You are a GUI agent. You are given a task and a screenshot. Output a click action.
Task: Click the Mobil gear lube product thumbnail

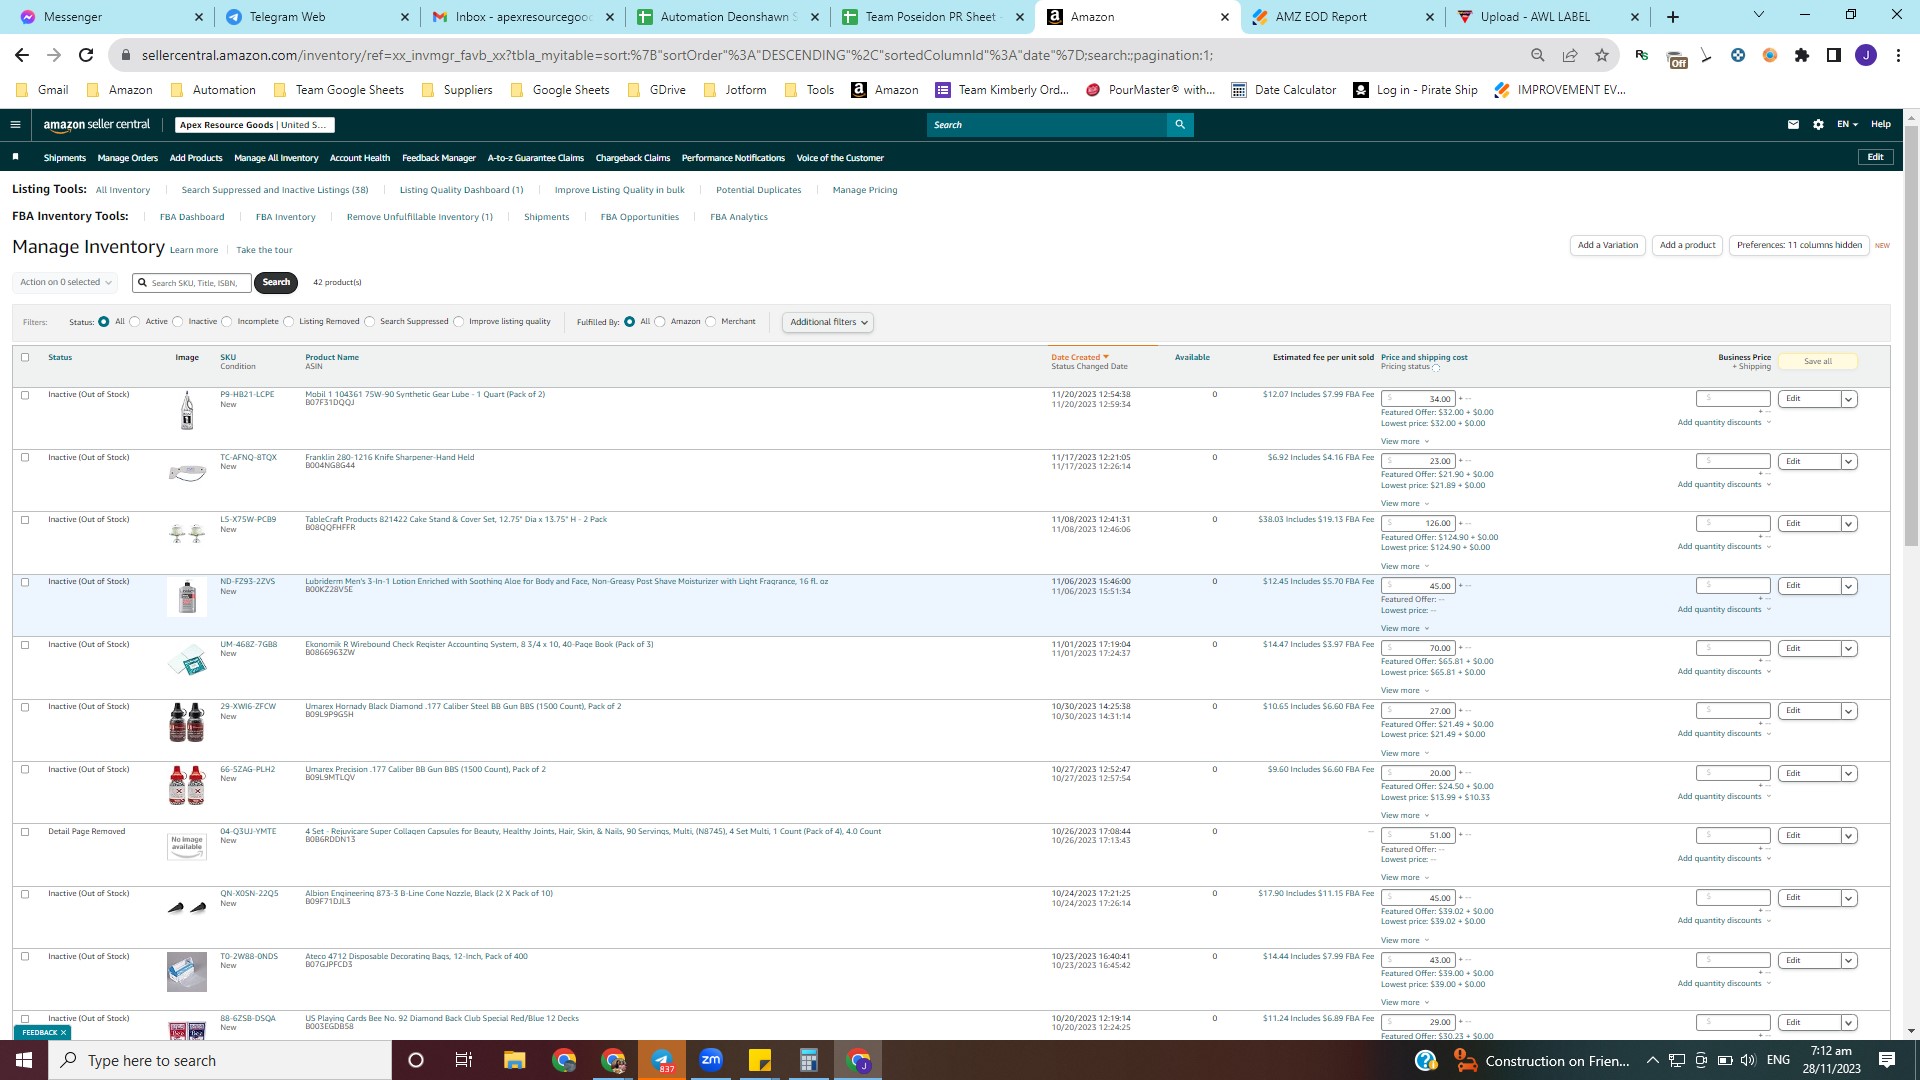pyautogui.click(x=187, y=411)
